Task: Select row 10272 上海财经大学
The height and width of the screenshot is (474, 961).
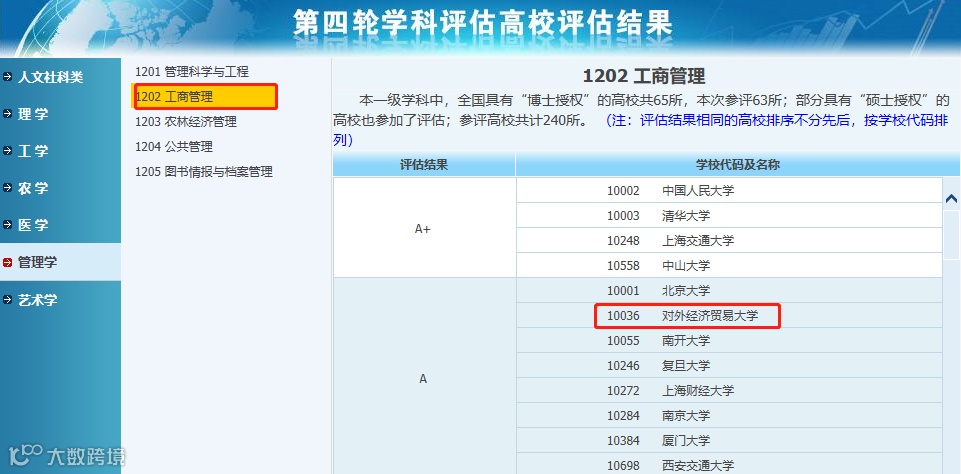Action: click(729, 391)
